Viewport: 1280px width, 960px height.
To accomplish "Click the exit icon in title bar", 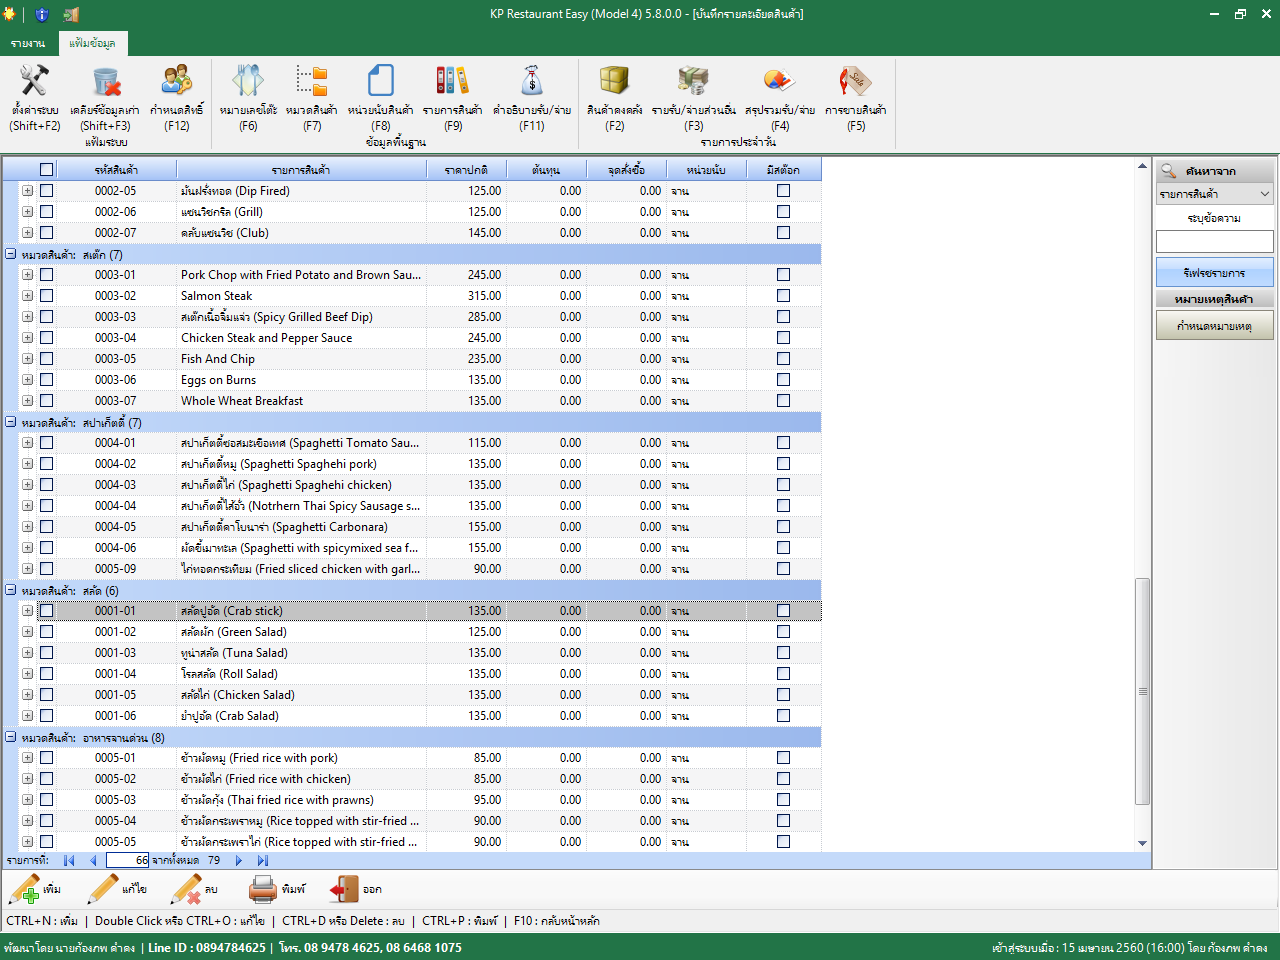I will coord(71,14).
